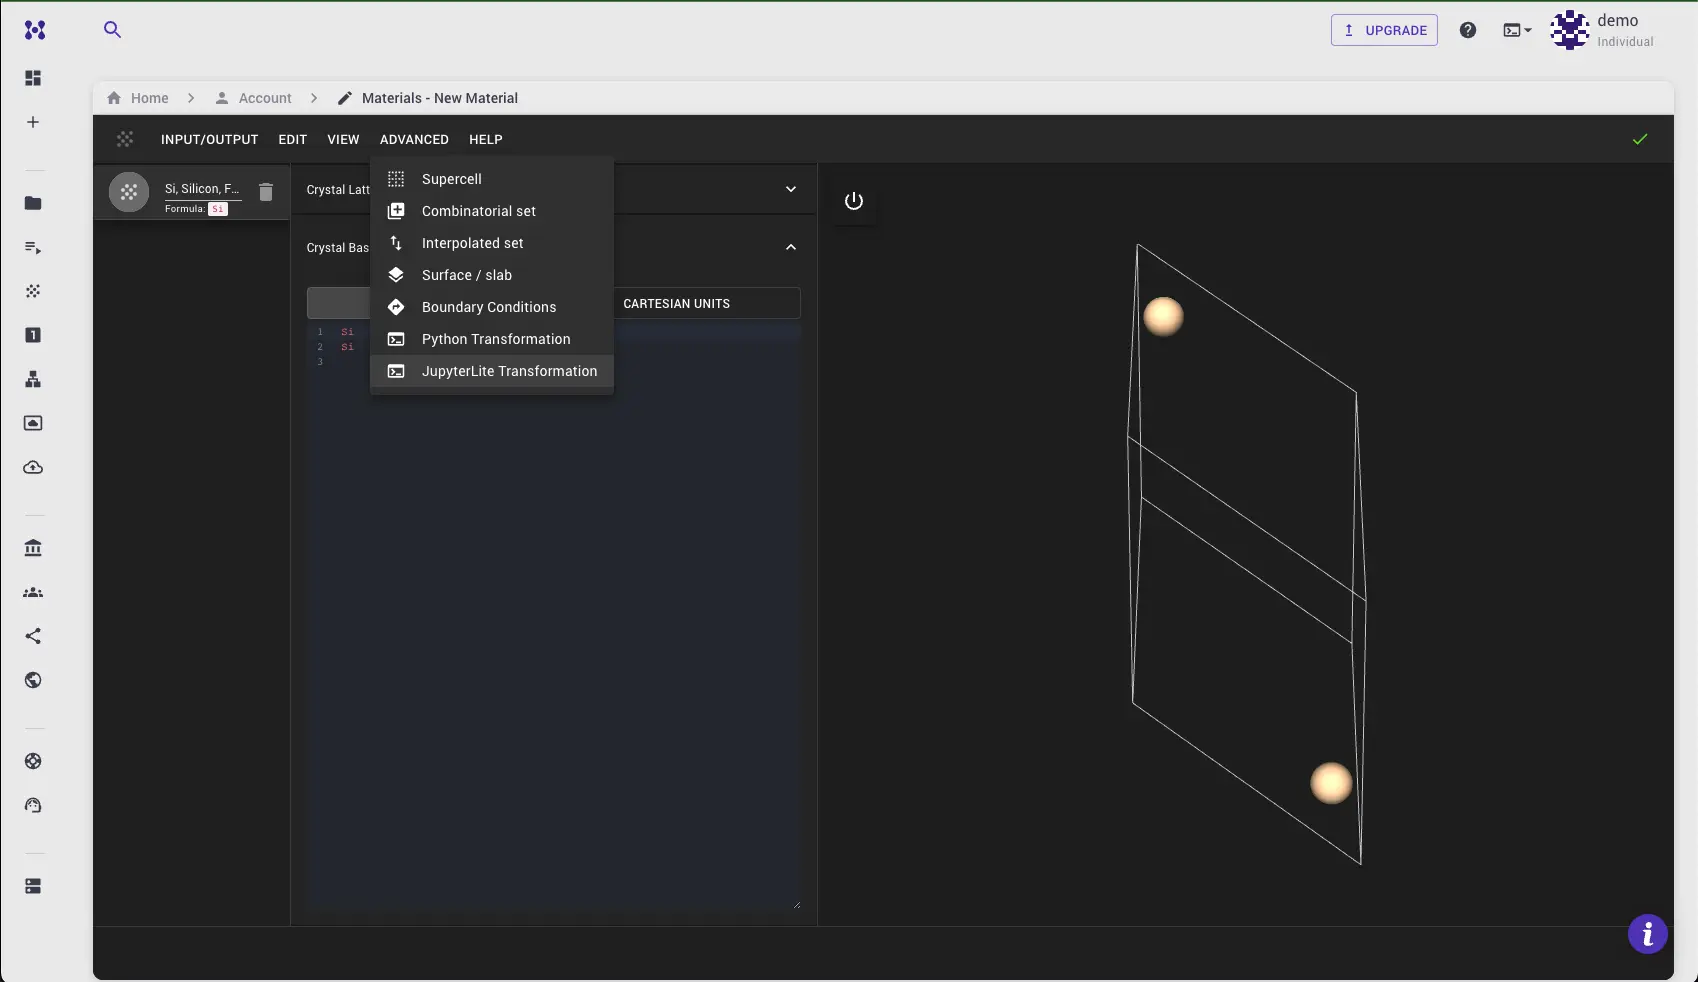The width and height of the screenshot is (1698, 982).
Task: Collapse the Crystal Basis section
Action: [790, 247]
